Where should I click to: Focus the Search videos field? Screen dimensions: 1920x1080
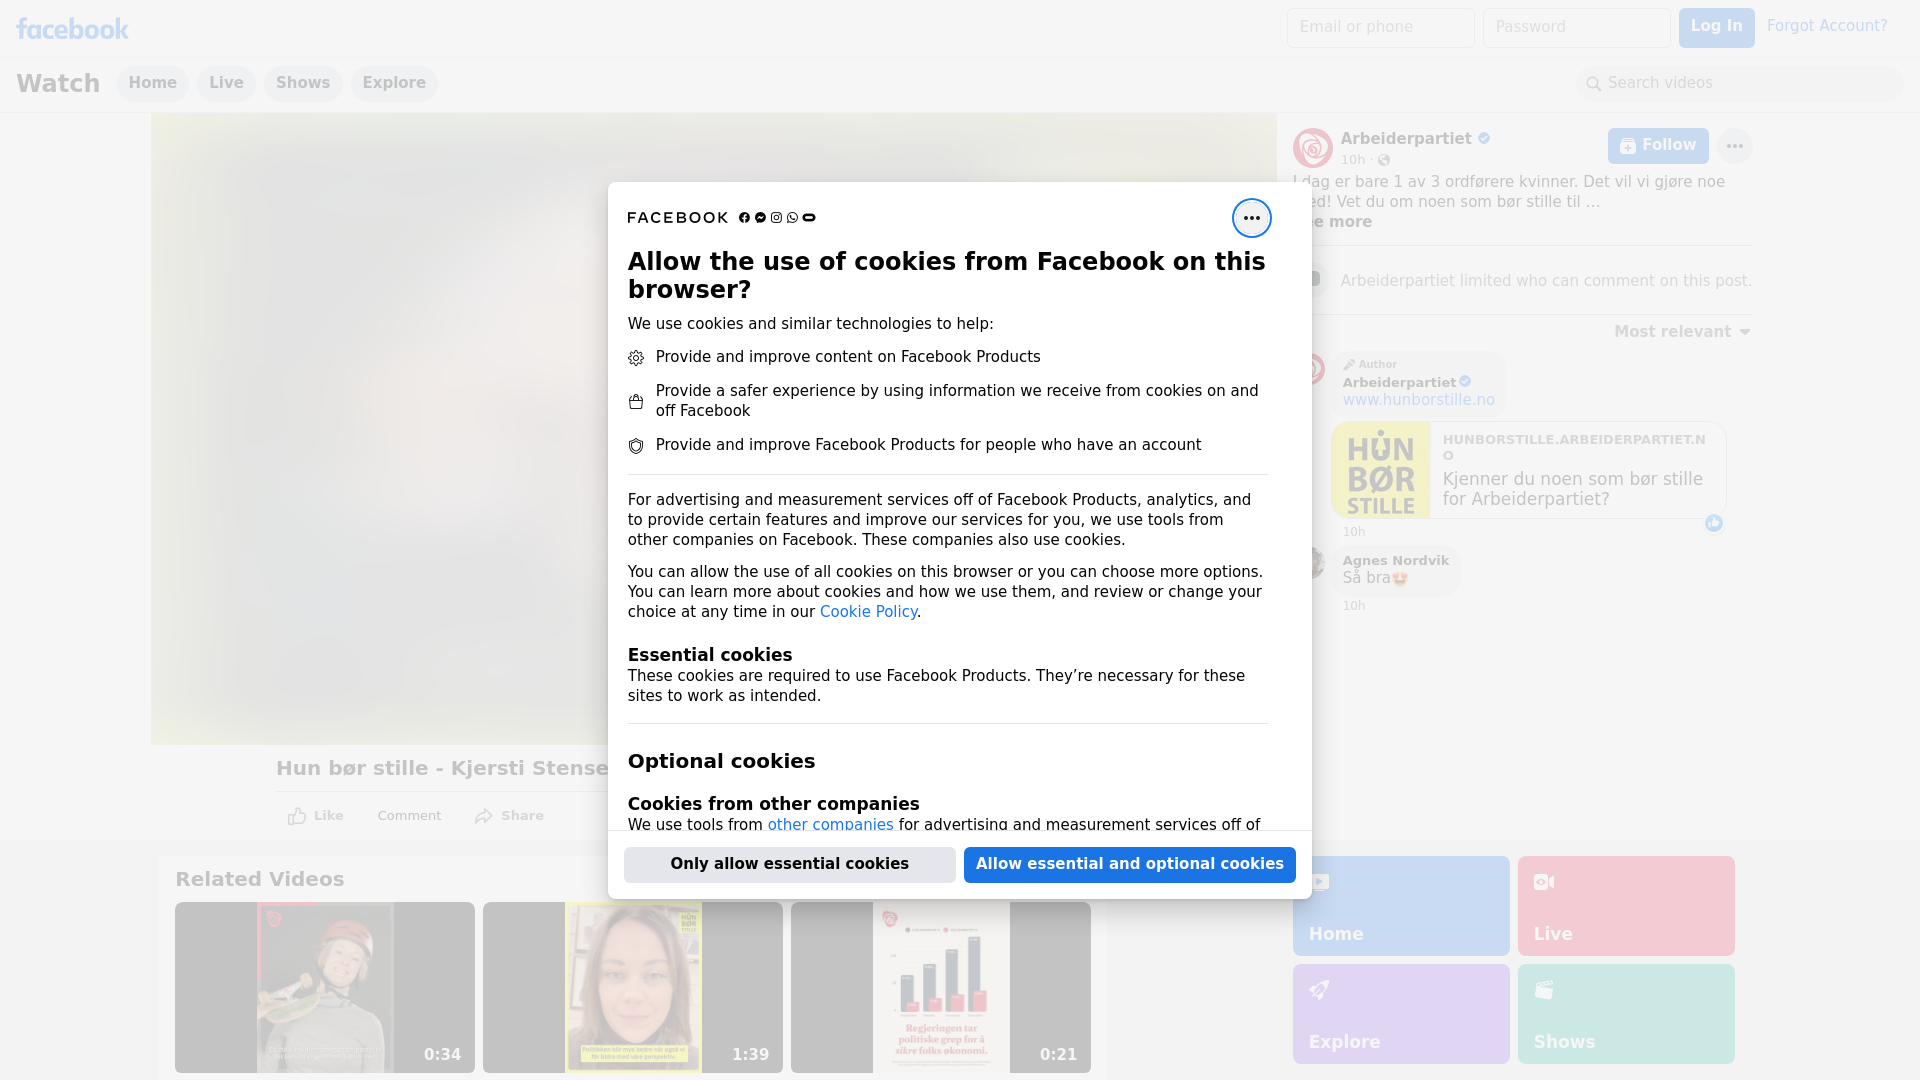click(x=1739, y=84)
